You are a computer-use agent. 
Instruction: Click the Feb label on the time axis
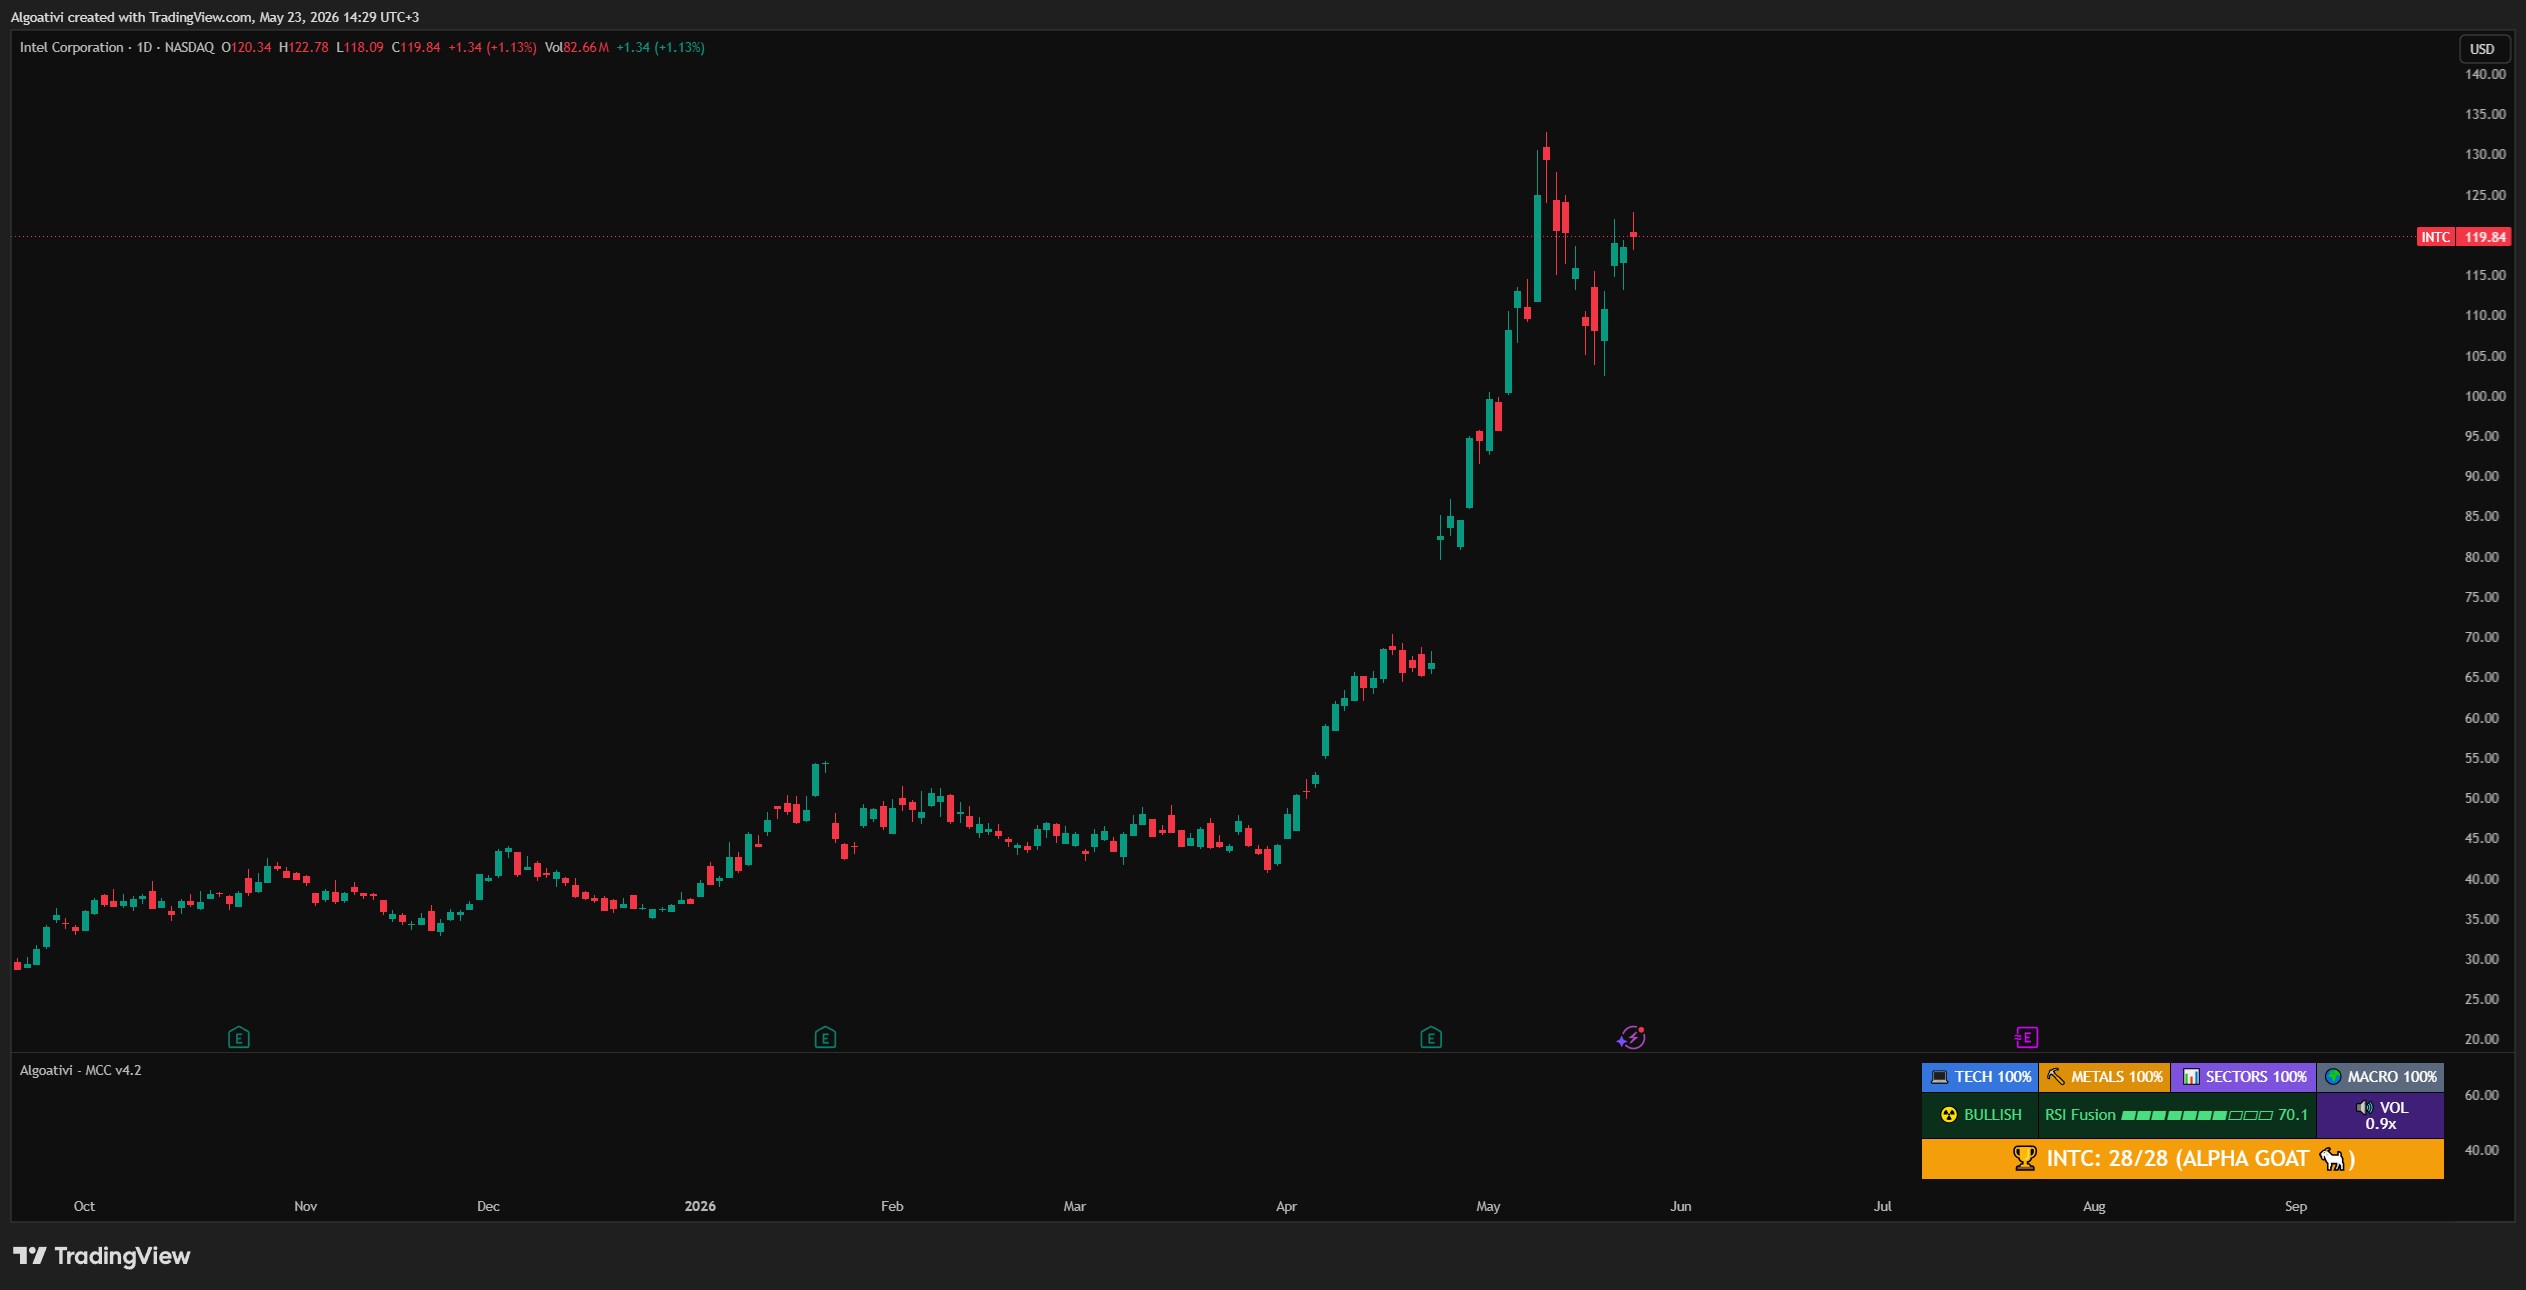[x=892, y=1206]
